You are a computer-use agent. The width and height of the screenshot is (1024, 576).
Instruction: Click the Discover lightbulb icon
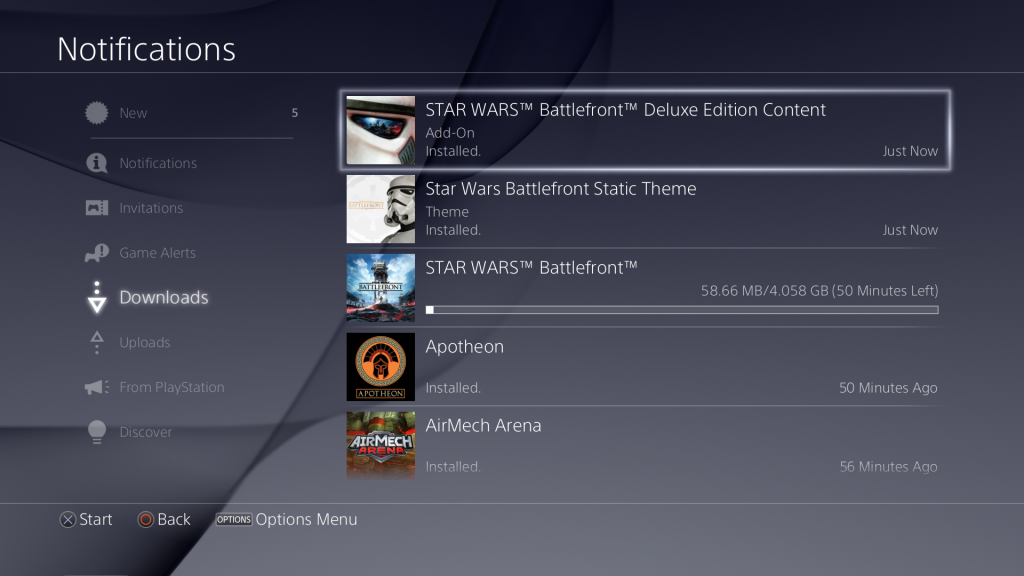tap(97, 432)
